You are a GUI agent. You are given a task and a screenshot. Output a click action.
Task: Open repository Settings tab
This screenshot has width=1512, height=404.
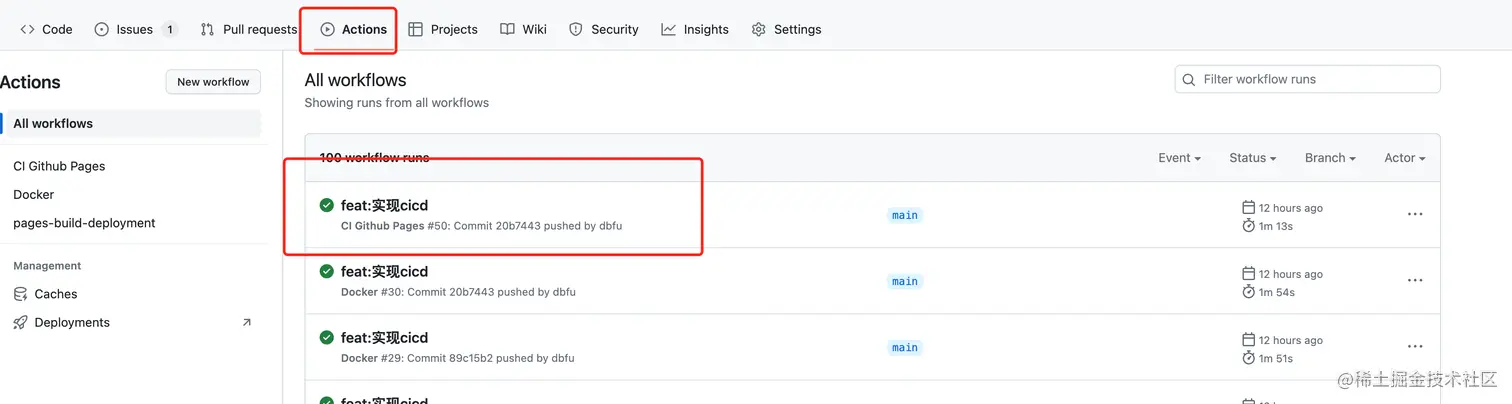786,29
